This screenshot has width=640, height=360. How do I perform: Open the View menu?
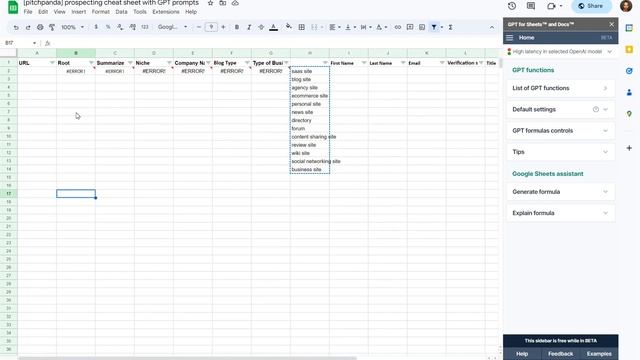pos(60,12)
